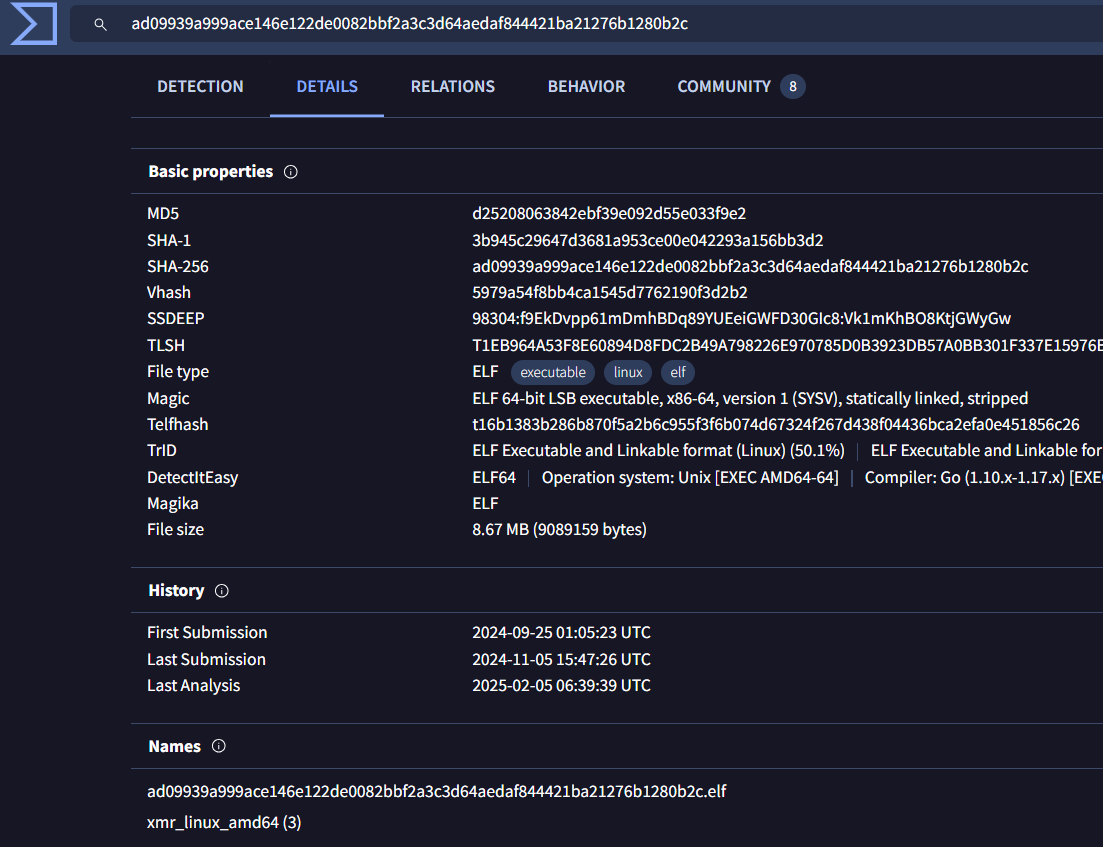The height and width of the screenshot is (847, 1103).
Task: Switch to the DETECTION tab
Action: (x=200, y=87)
